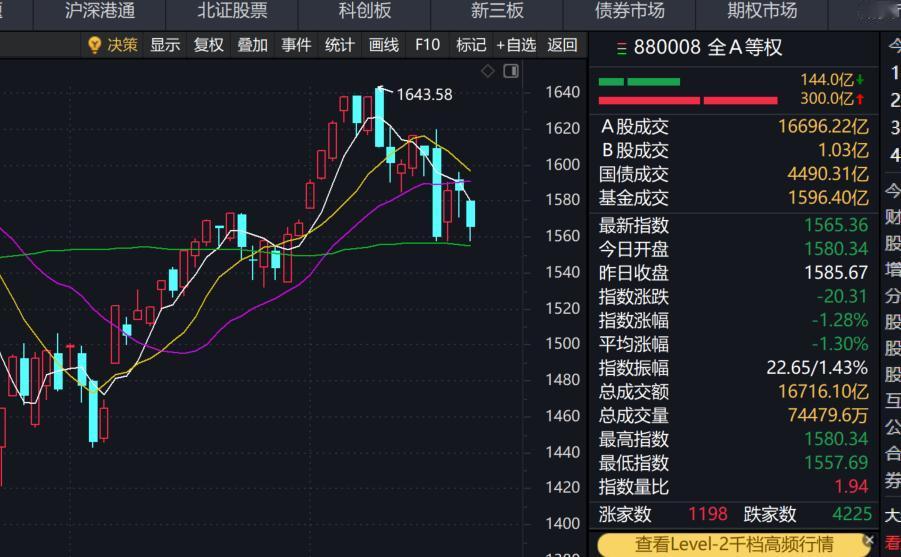The image size is (901, 557).
Task: Open the 事件 events option
Action: (x=296, y=45)
